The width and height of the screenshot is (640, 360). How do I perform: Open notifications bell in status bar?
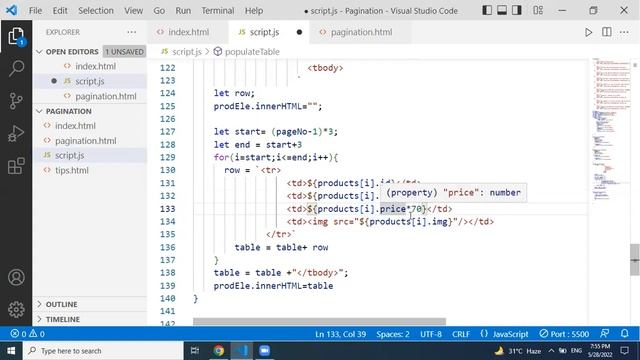(x=624, y=334)
